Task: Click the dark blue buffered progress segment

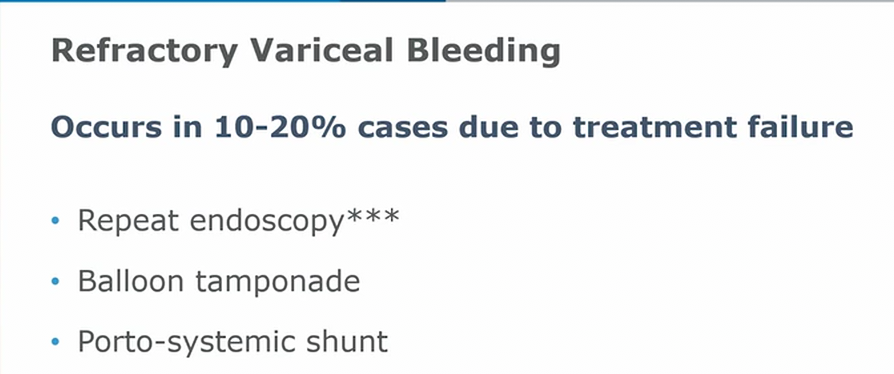Action: 393,1
